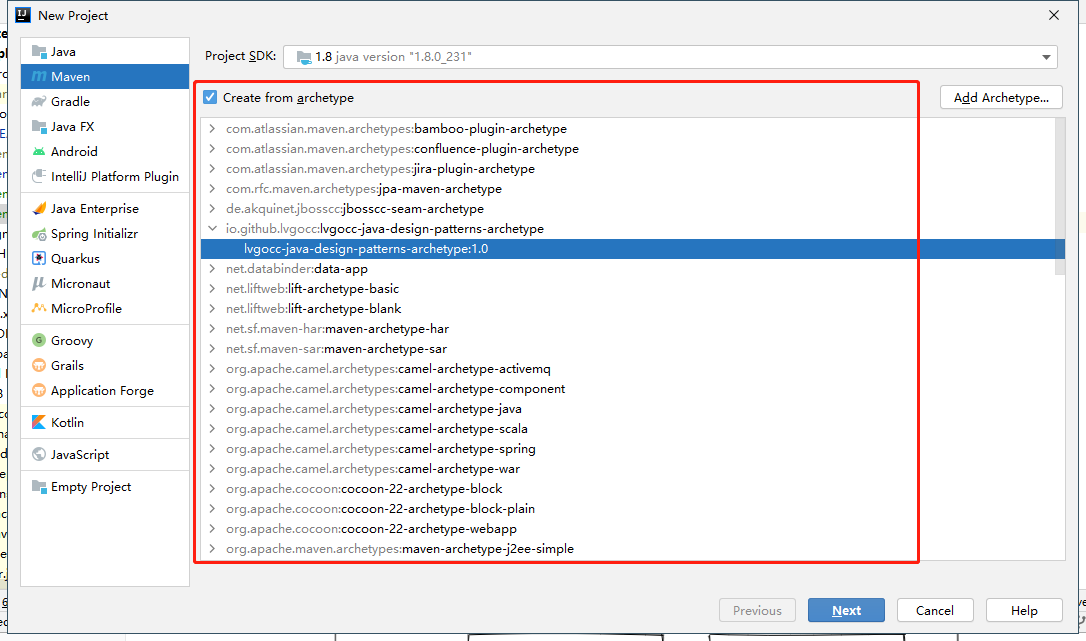Image resolution: width=1086 pixels, height=641 pixels.
Task: Expand jbosscc-seam-archetype node
Action: pyautogui.click(x=212, y=209)
